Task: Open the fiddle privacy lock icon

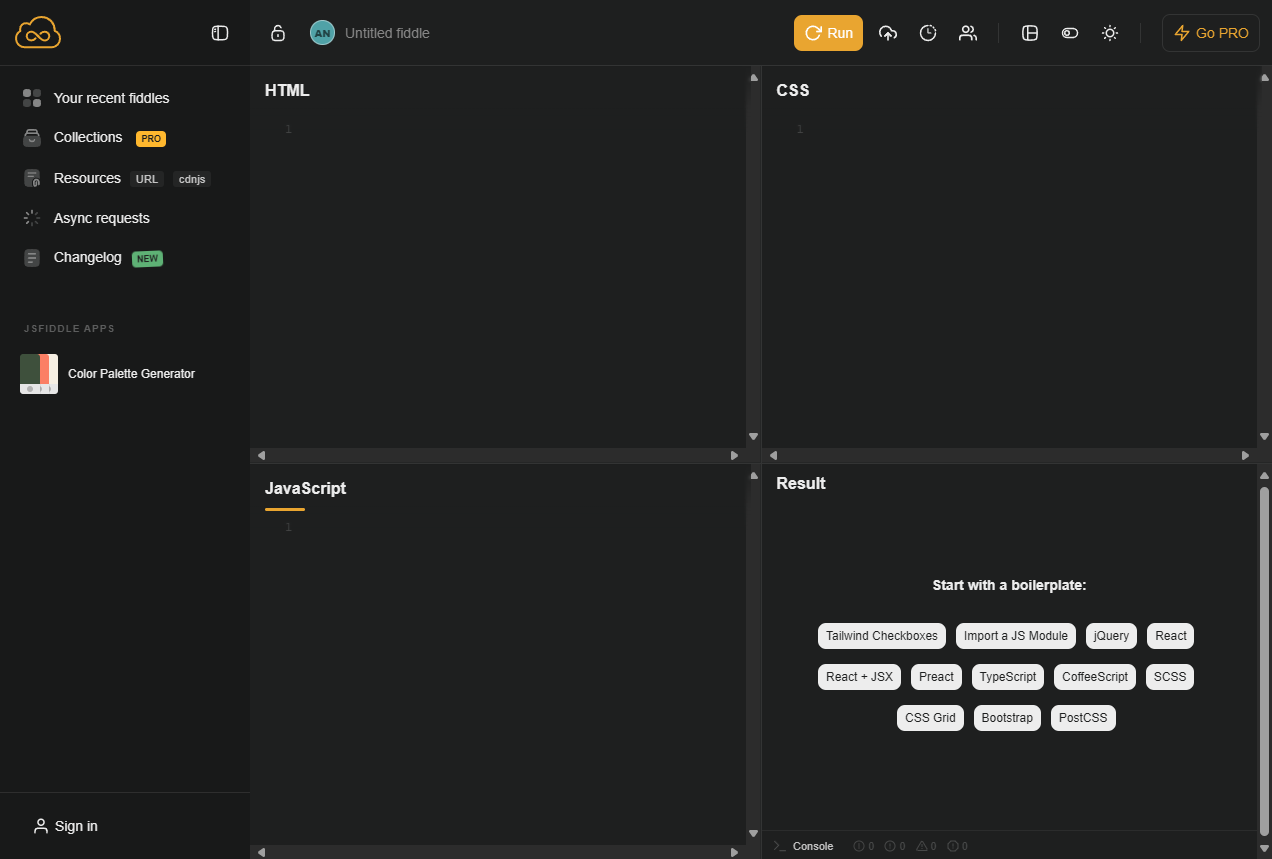Action: tap(278, 32)
